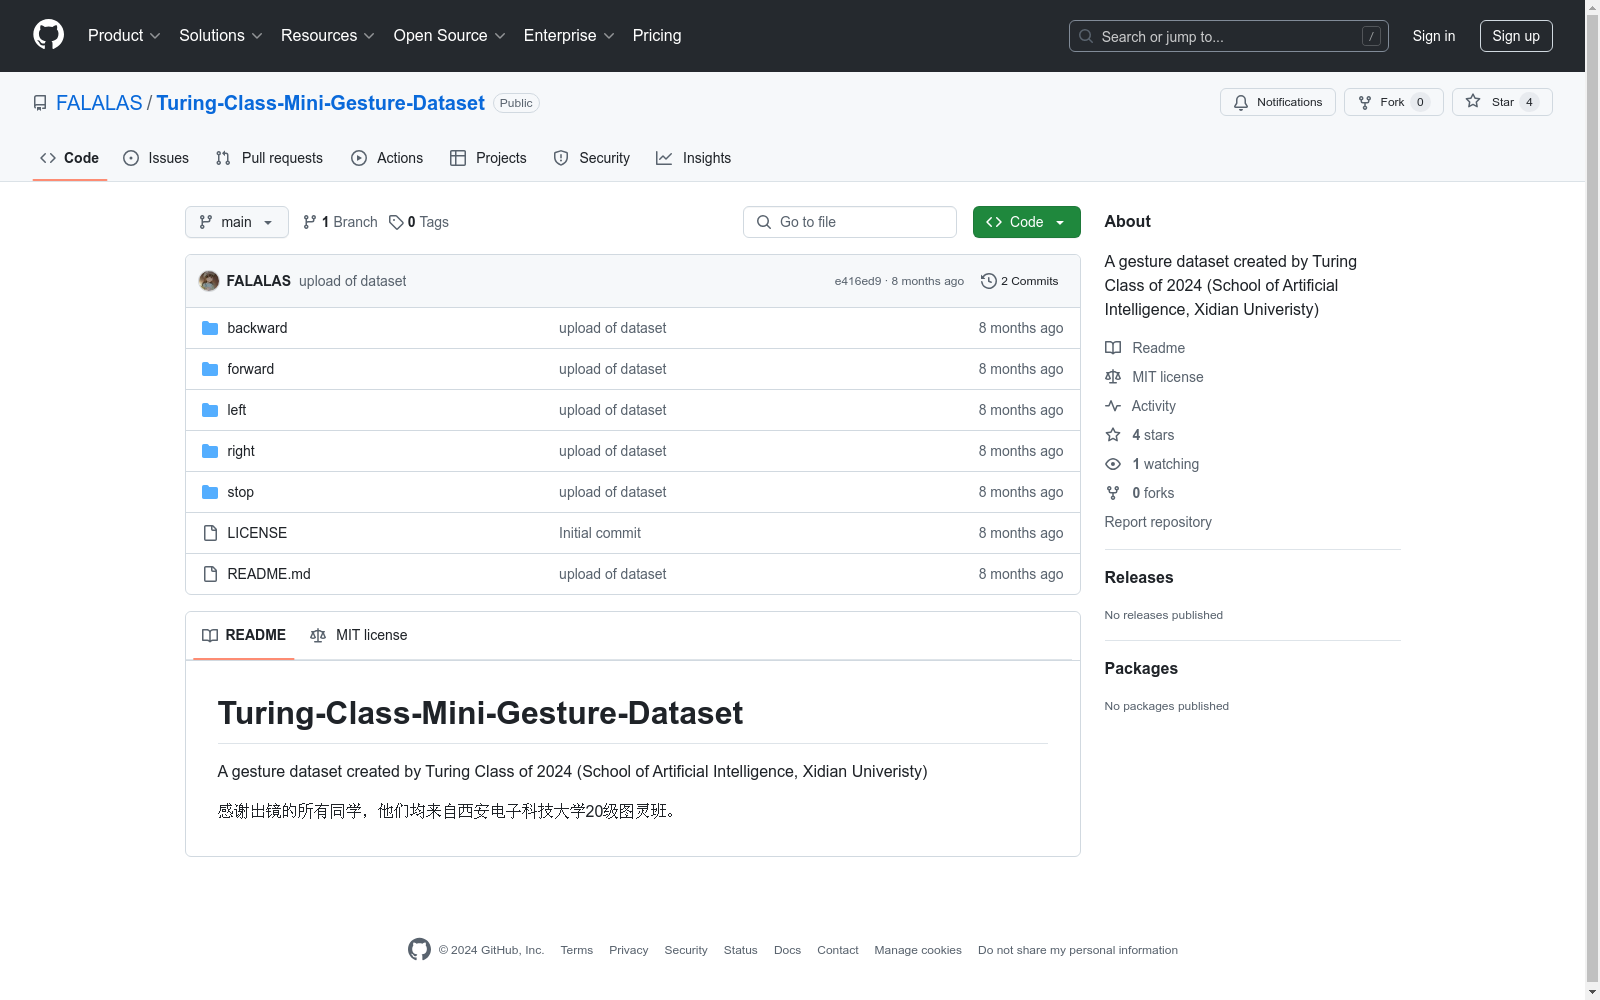
Task: Click the book icon on the README tab
Action: (x=210, y=635)
